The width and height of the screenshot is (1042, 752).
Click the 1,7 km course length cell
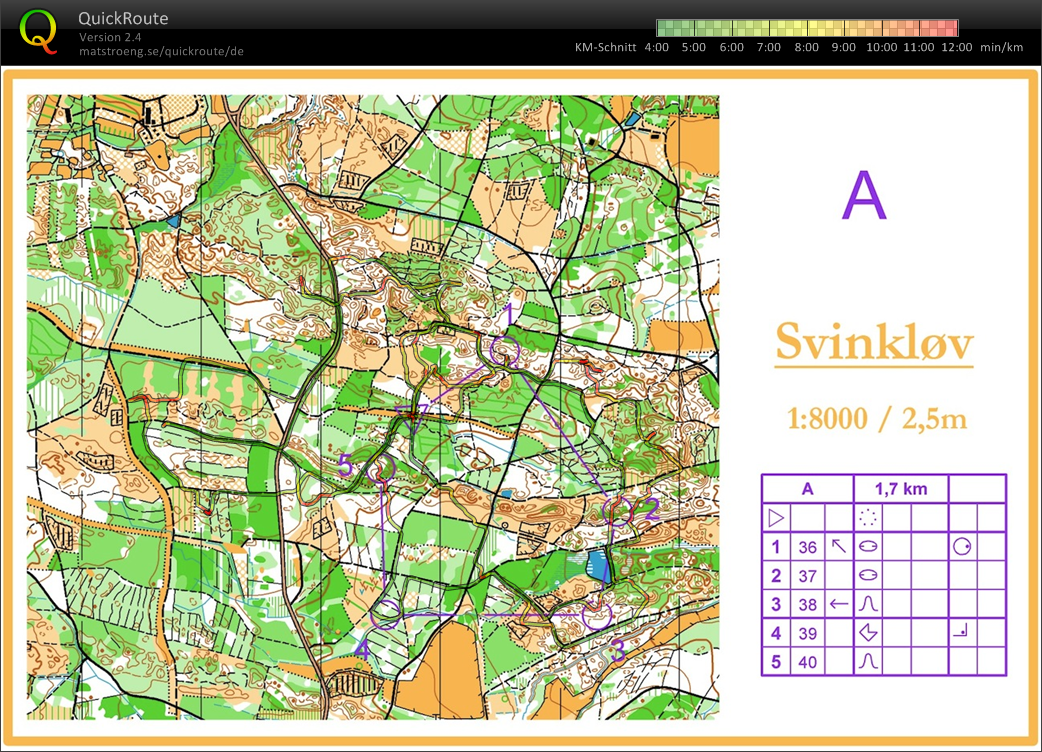[x=900, y=489]
